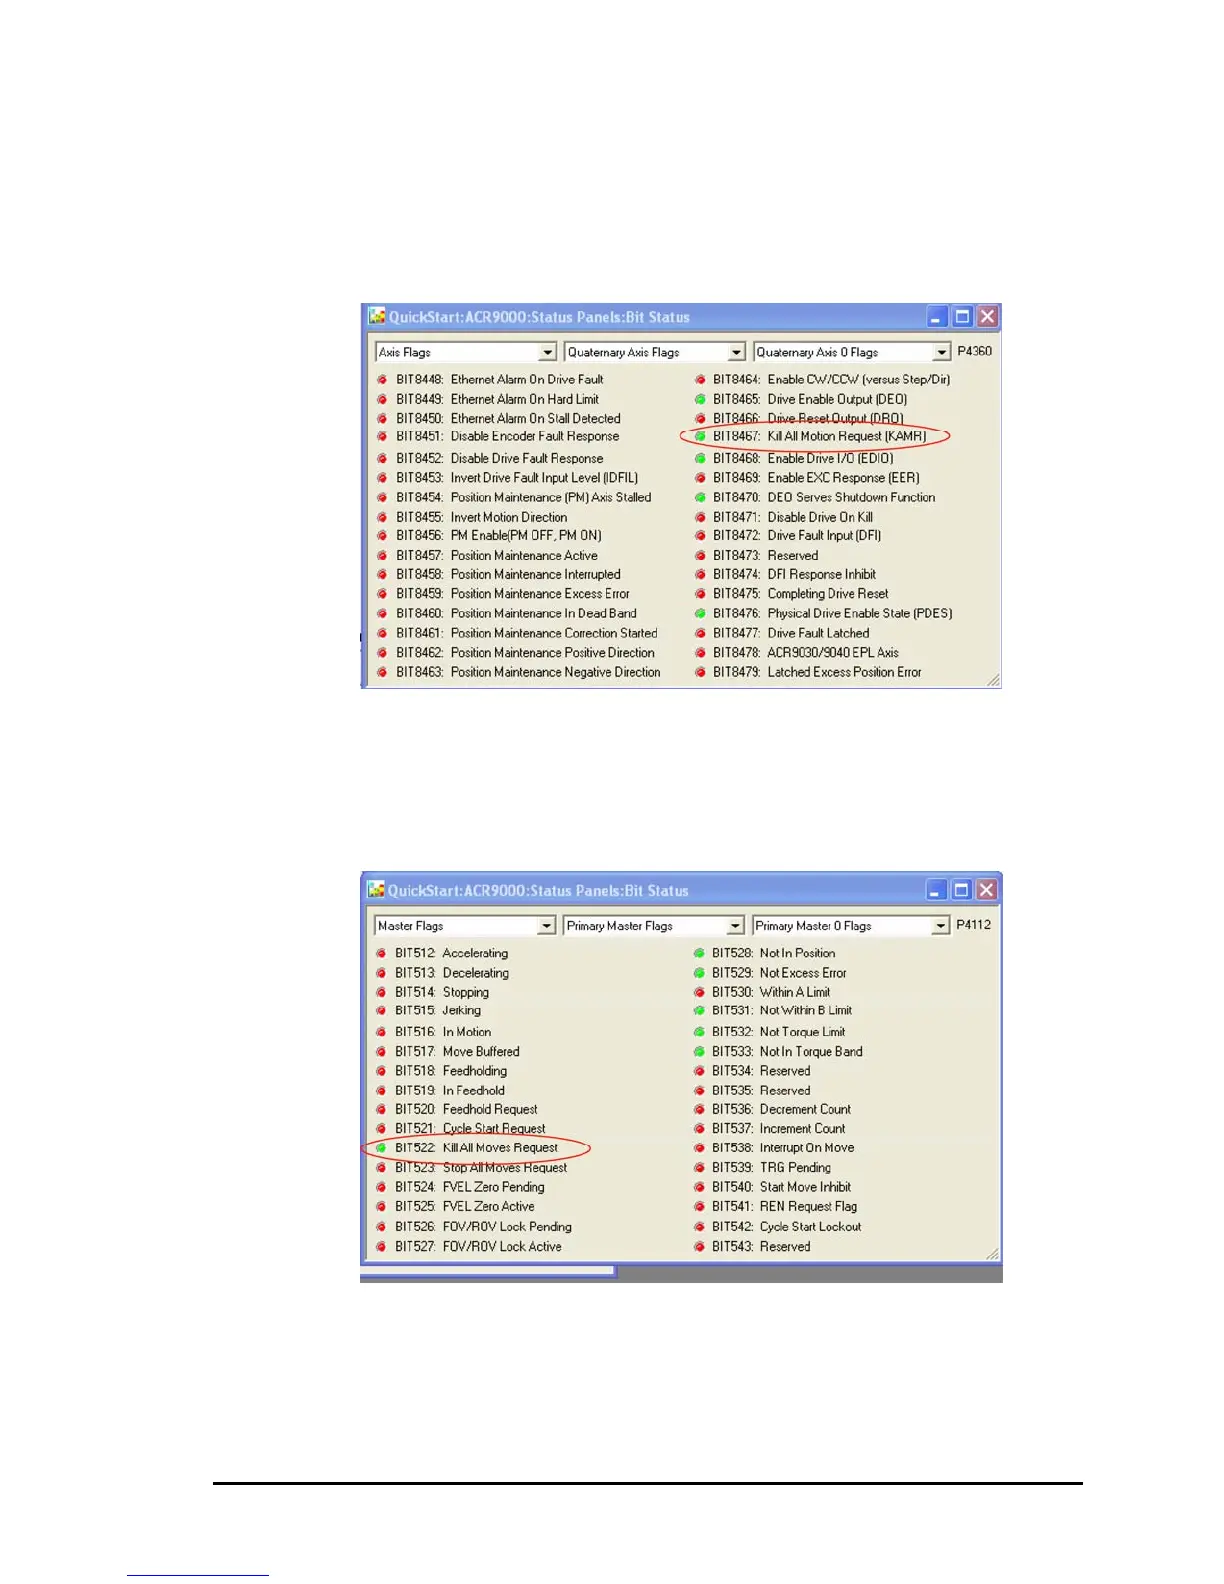Click the upper Bit Status window's title icon
1224x1584 pixels.
pyautogui.click(x=376, y=316)
